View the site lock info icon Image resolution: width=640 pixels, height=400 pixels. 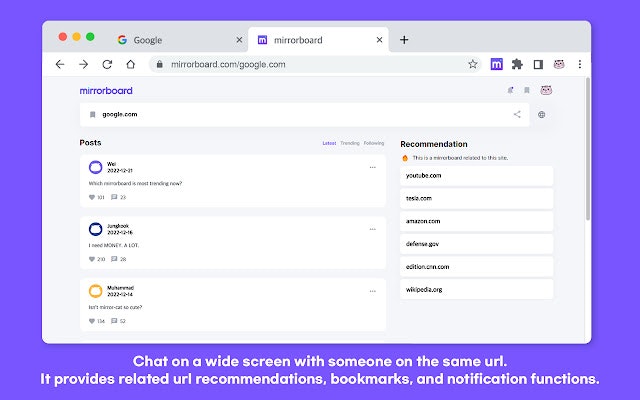click(x=160, y=64)
